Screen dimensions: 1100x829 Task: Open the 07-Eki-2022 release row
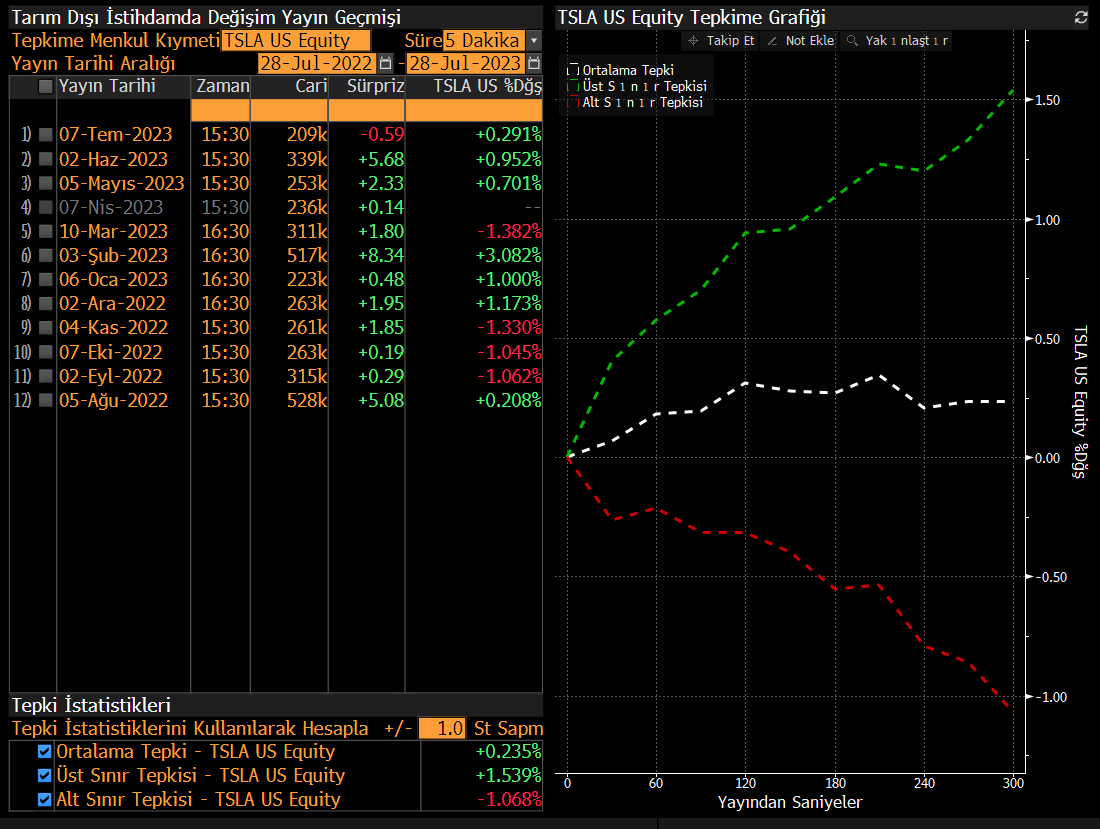(111, 351)
